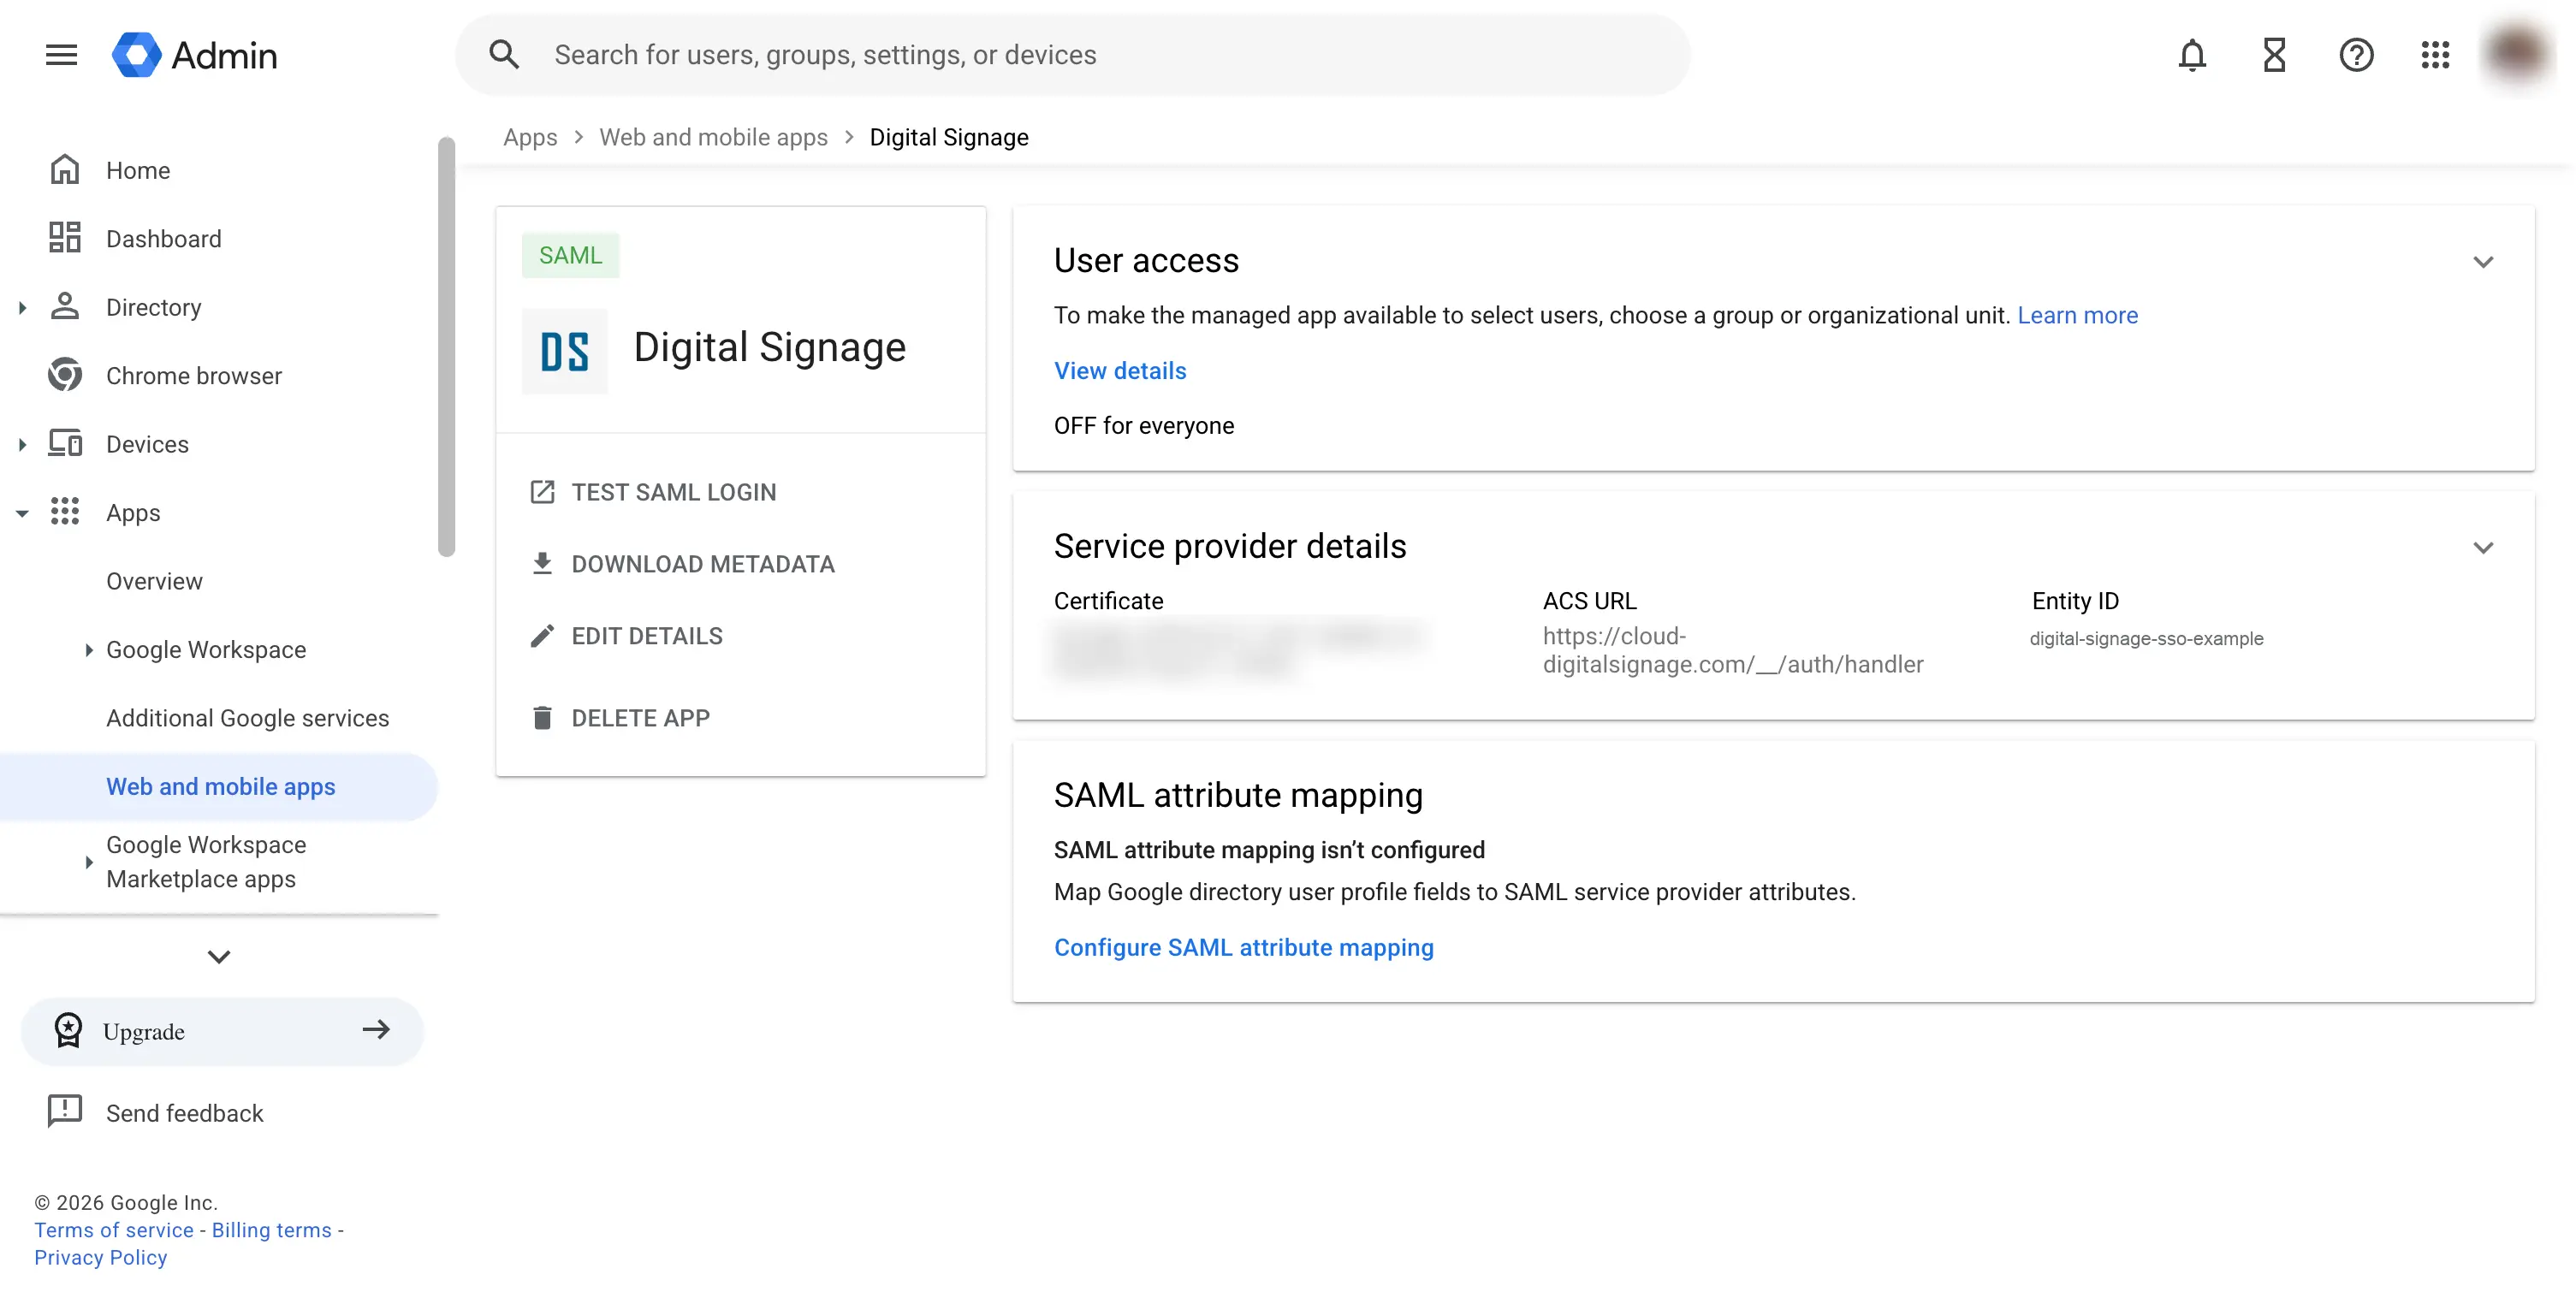Focus the search users and settings field
Screen dimensions: 2576x1292
pyautogui.click(x=1073, y=55)
